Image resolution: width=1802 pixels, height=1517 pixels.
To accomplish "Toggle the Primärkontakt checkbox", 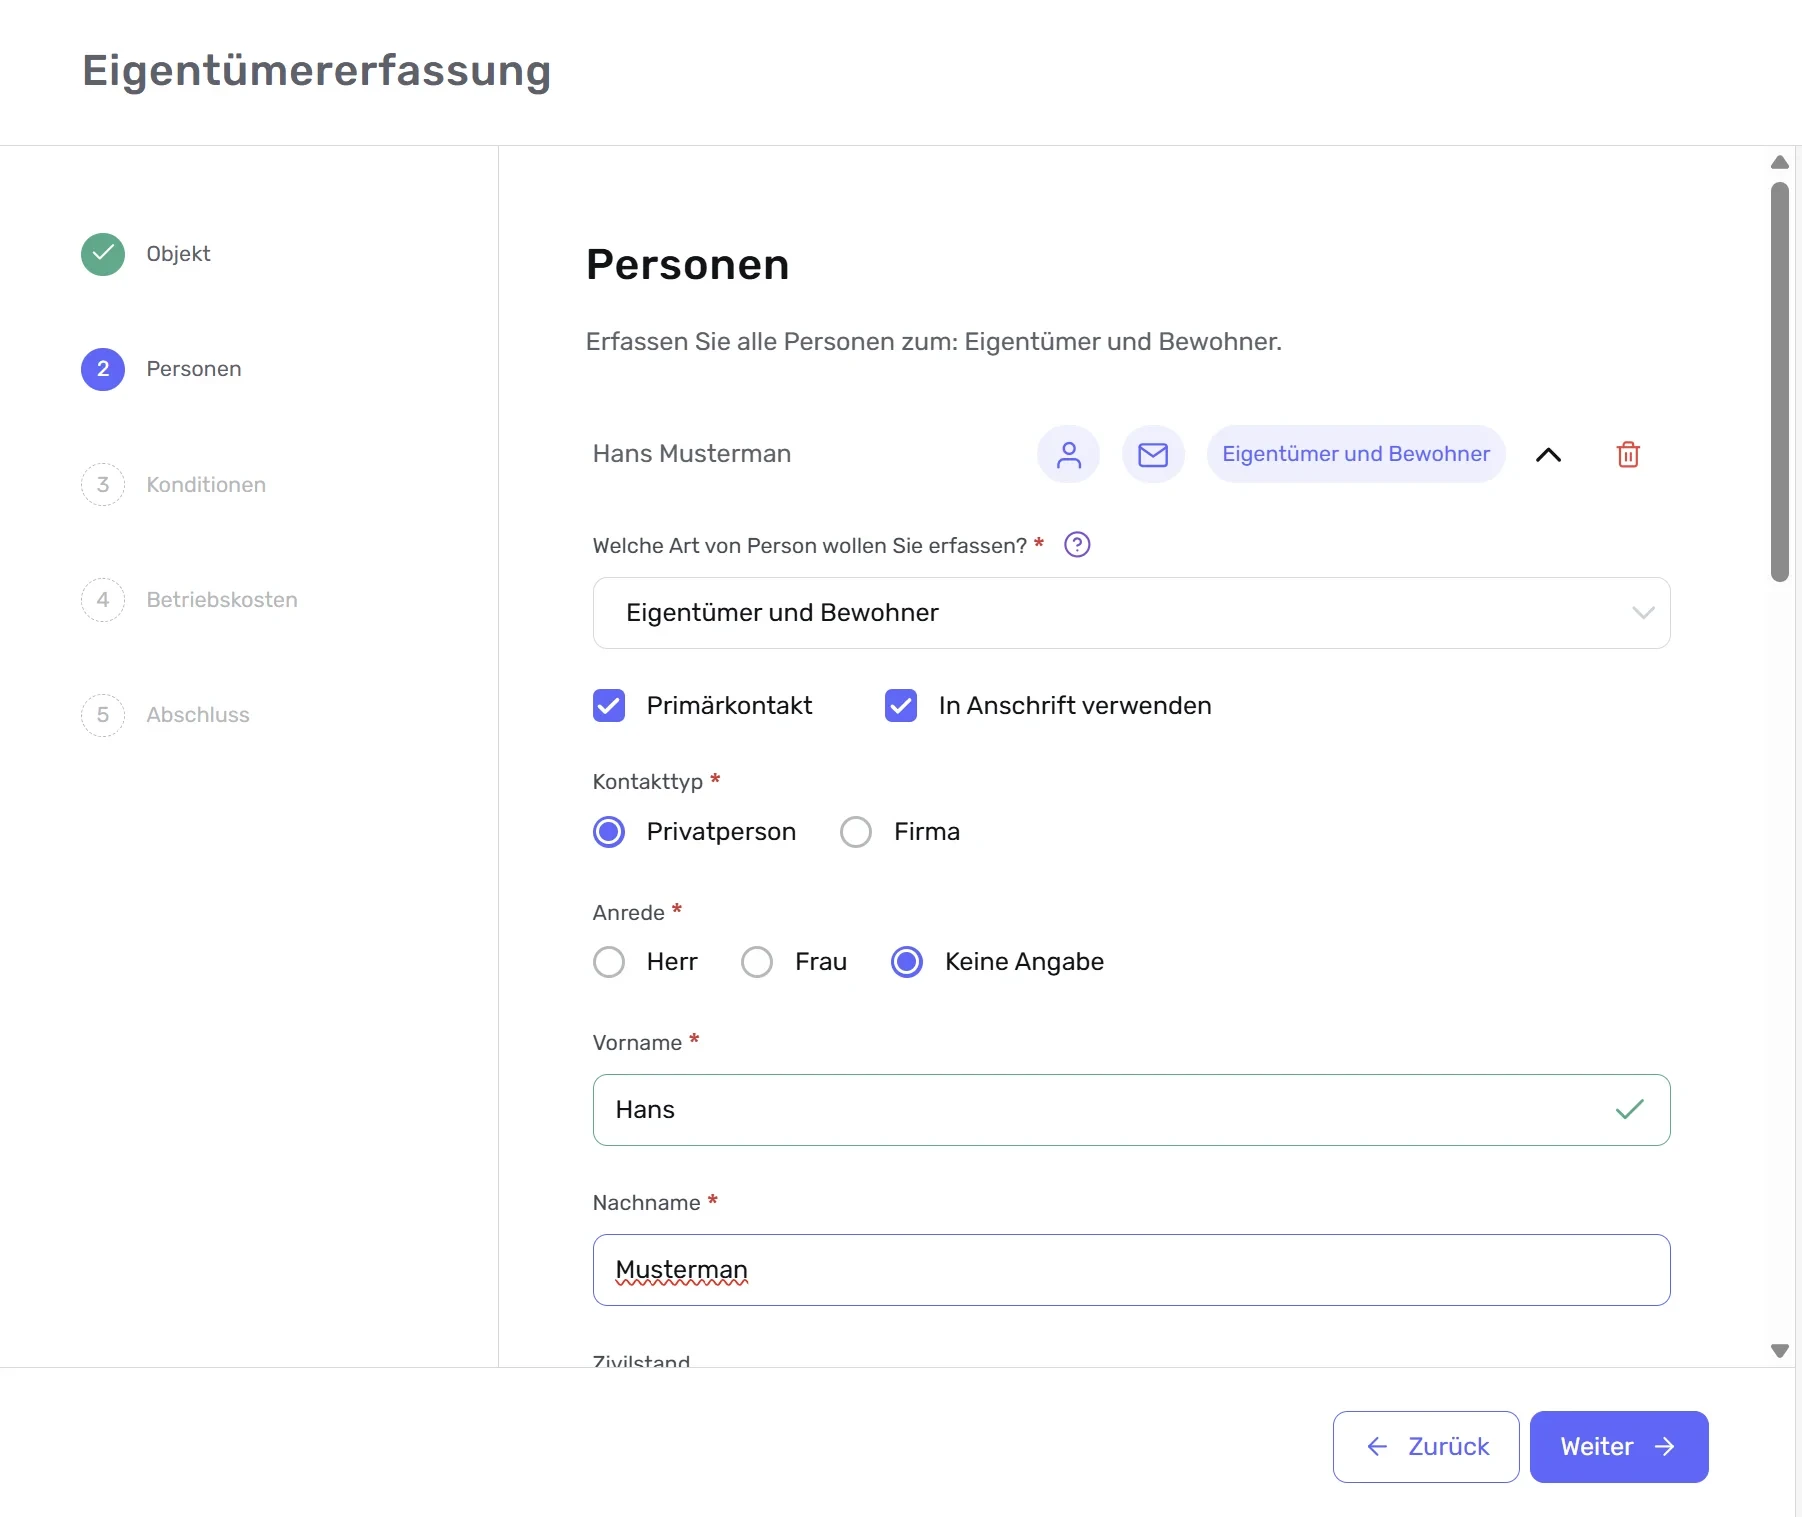I will [609, 705].
